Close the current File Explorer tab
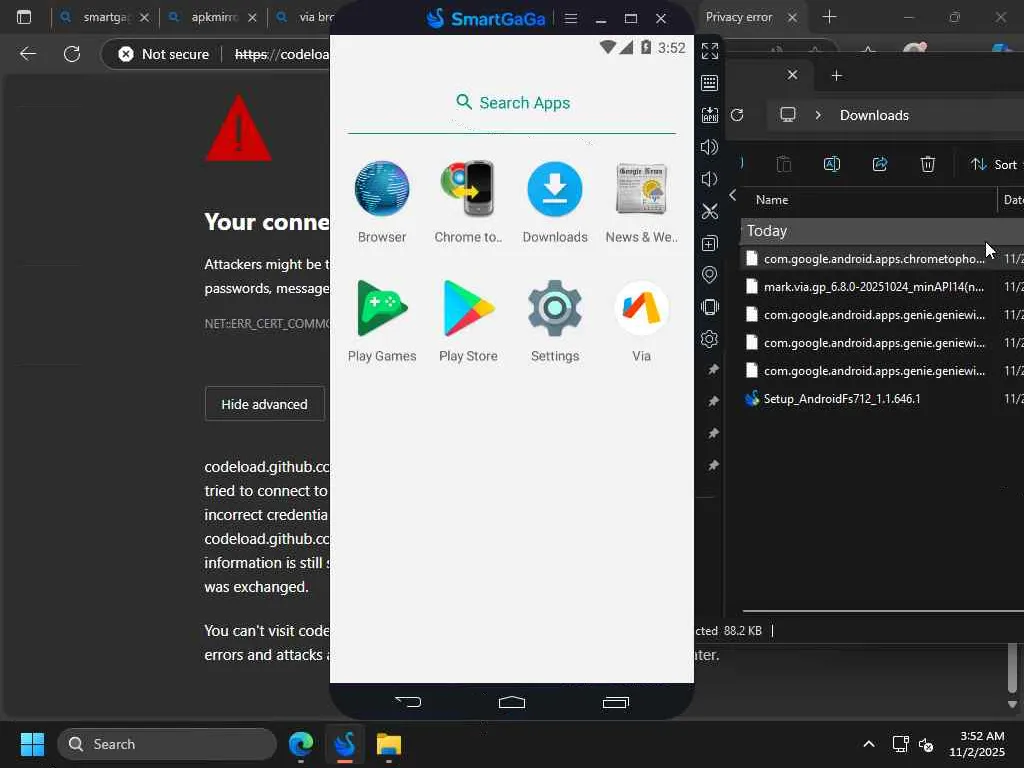Screen dimensions: 1024x768 (x=792, y=75)
